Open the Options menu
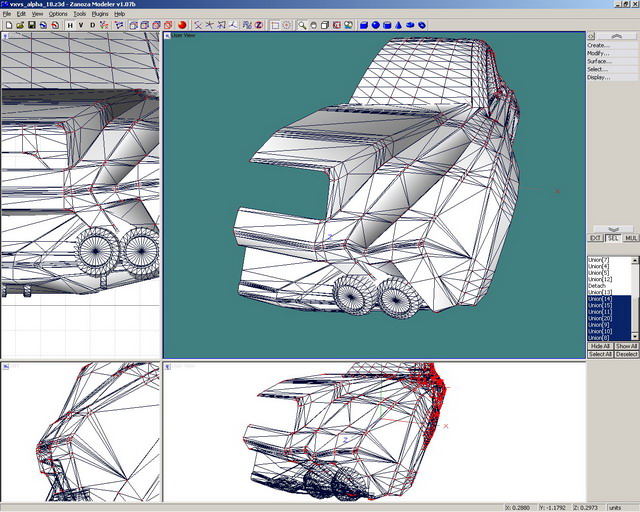Viewport: 640px width, 512px height. 58,14
